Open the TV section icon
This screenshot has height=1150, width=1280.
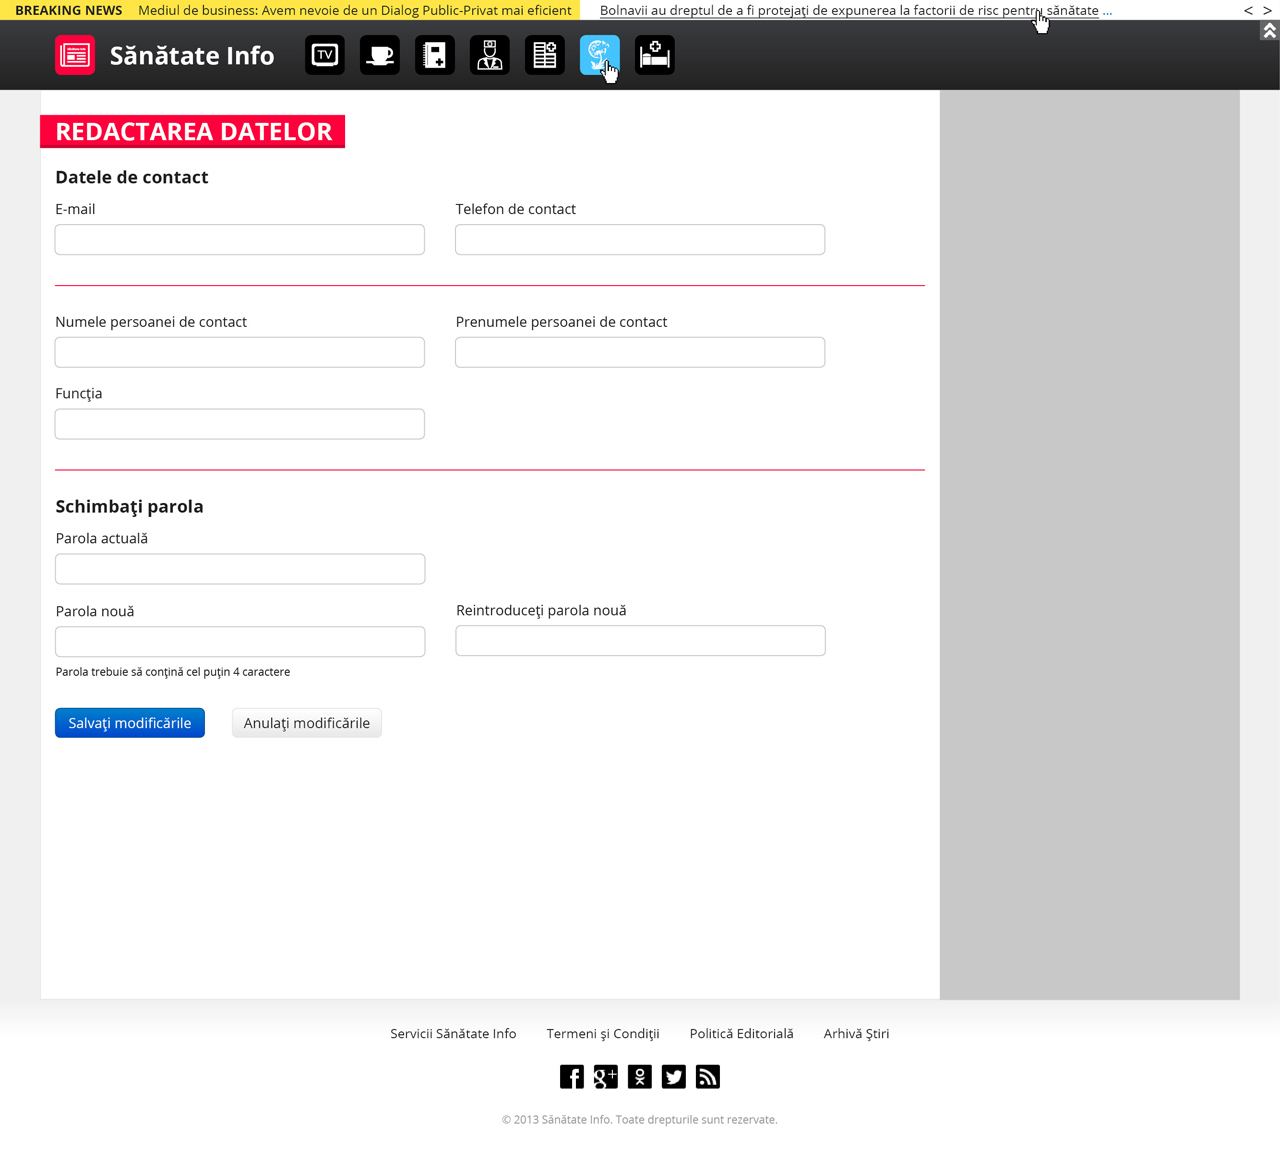tap(325, 55)
